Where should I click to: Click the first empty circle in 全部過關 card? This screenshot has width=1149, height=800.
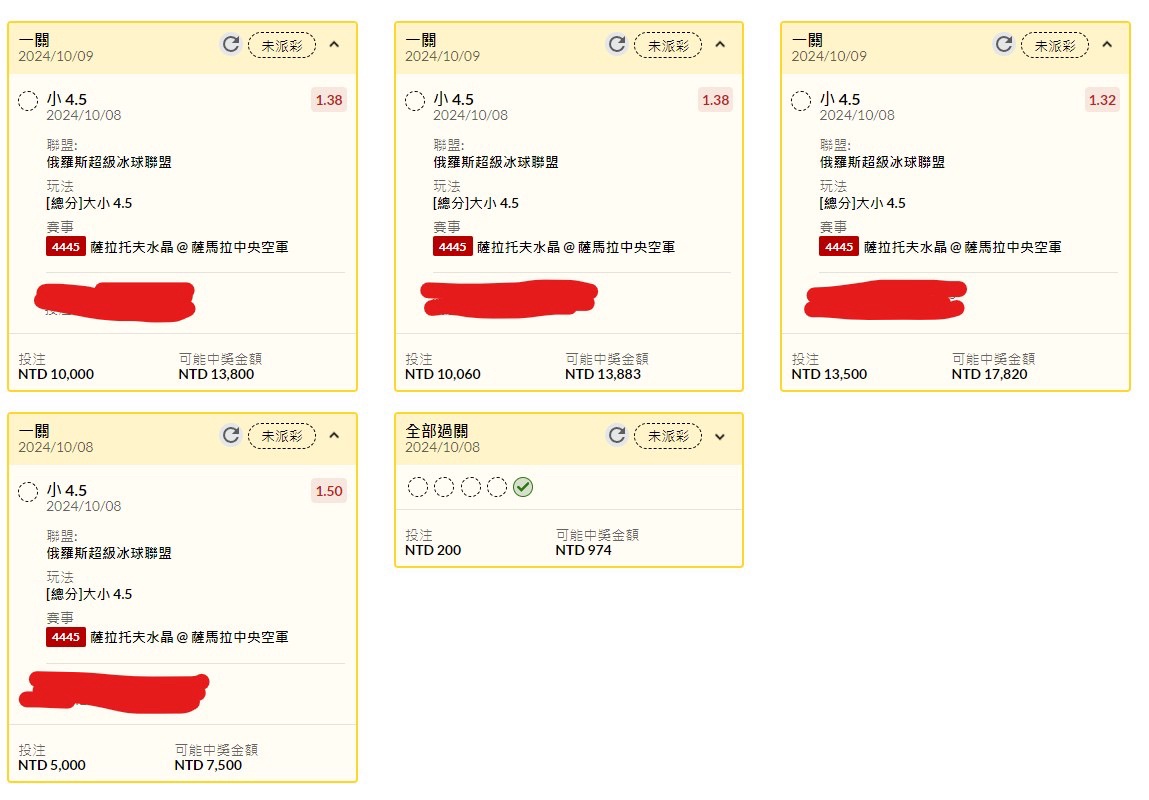(417, 487)
